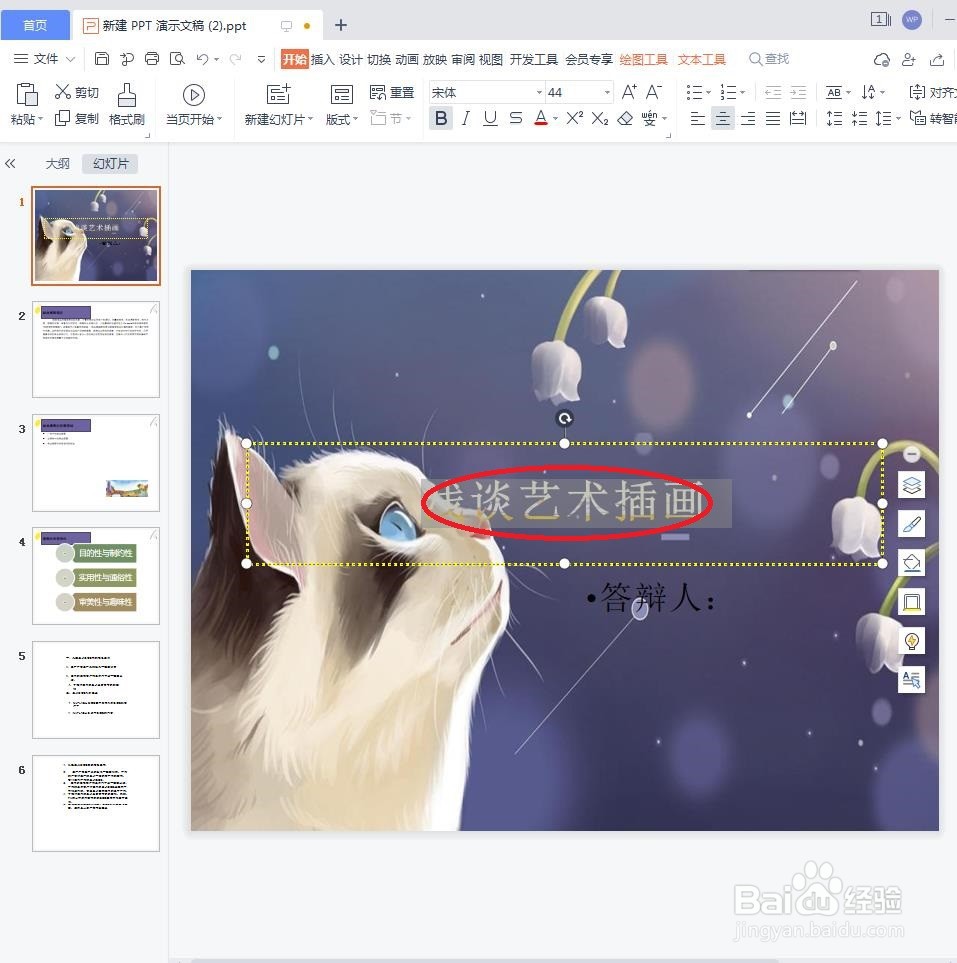Switch to the 设计 (Design) tab
Image resolution: width=957 pixels, height=963 pixels.
pos(351,60)
